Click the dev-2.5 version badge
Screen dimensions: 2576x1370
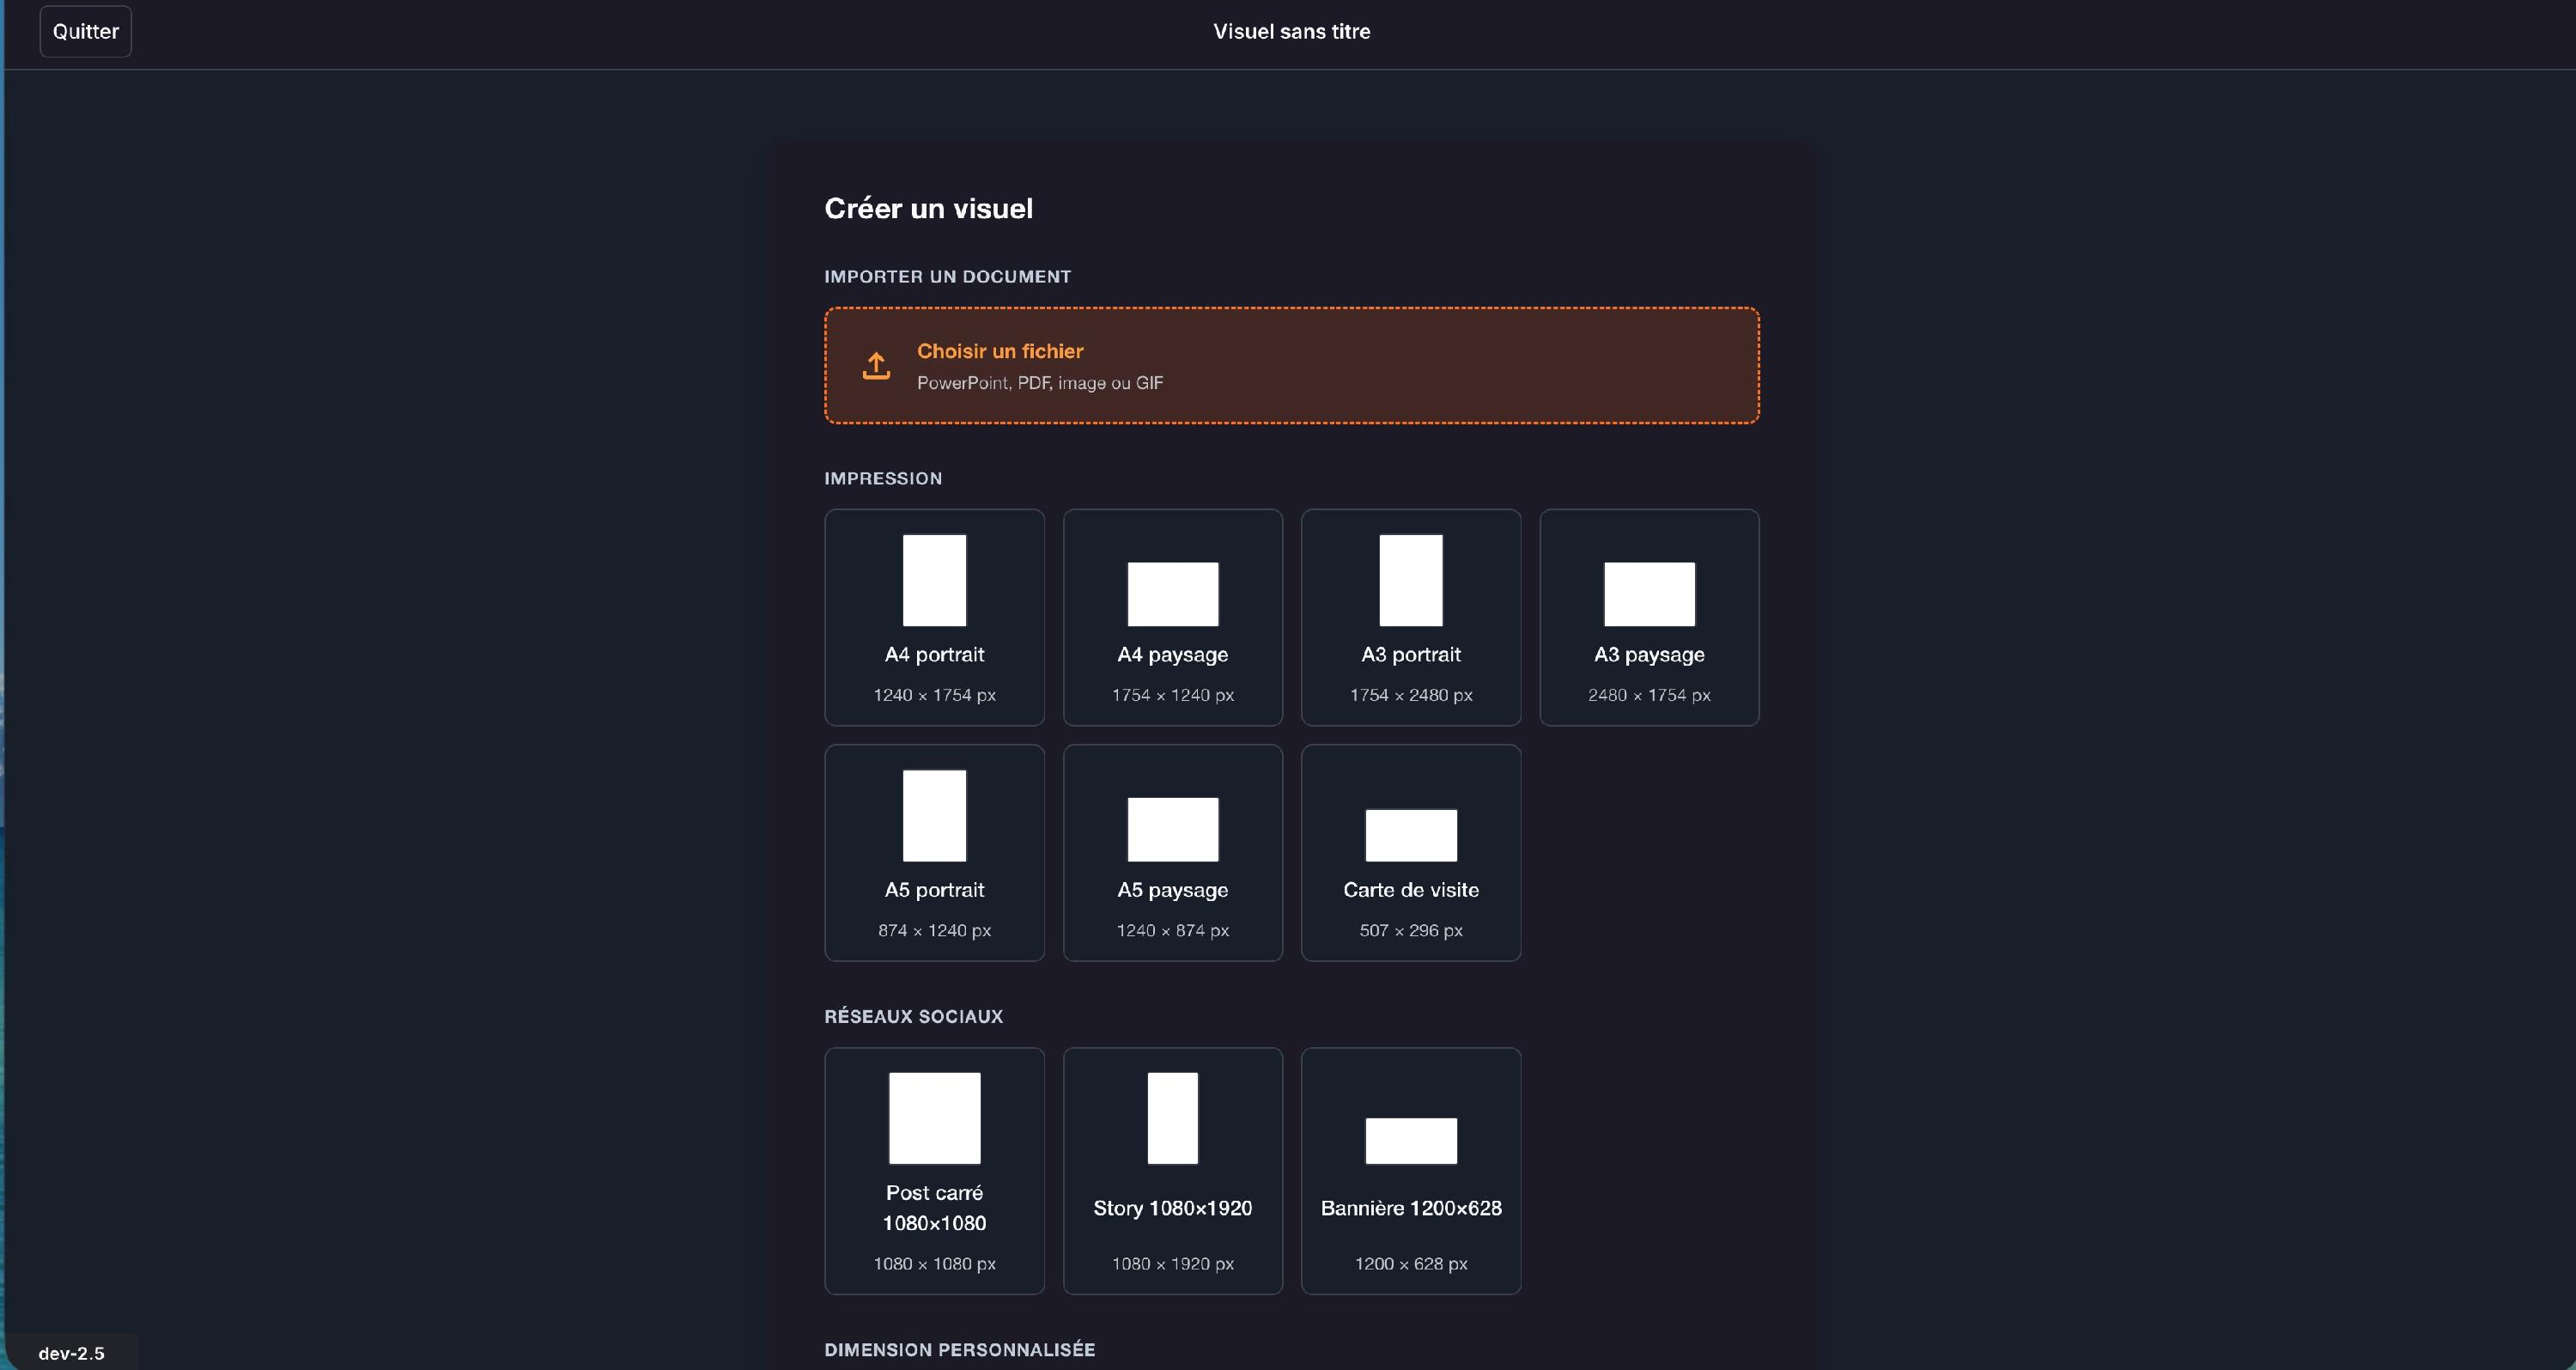click(71, 1353)
